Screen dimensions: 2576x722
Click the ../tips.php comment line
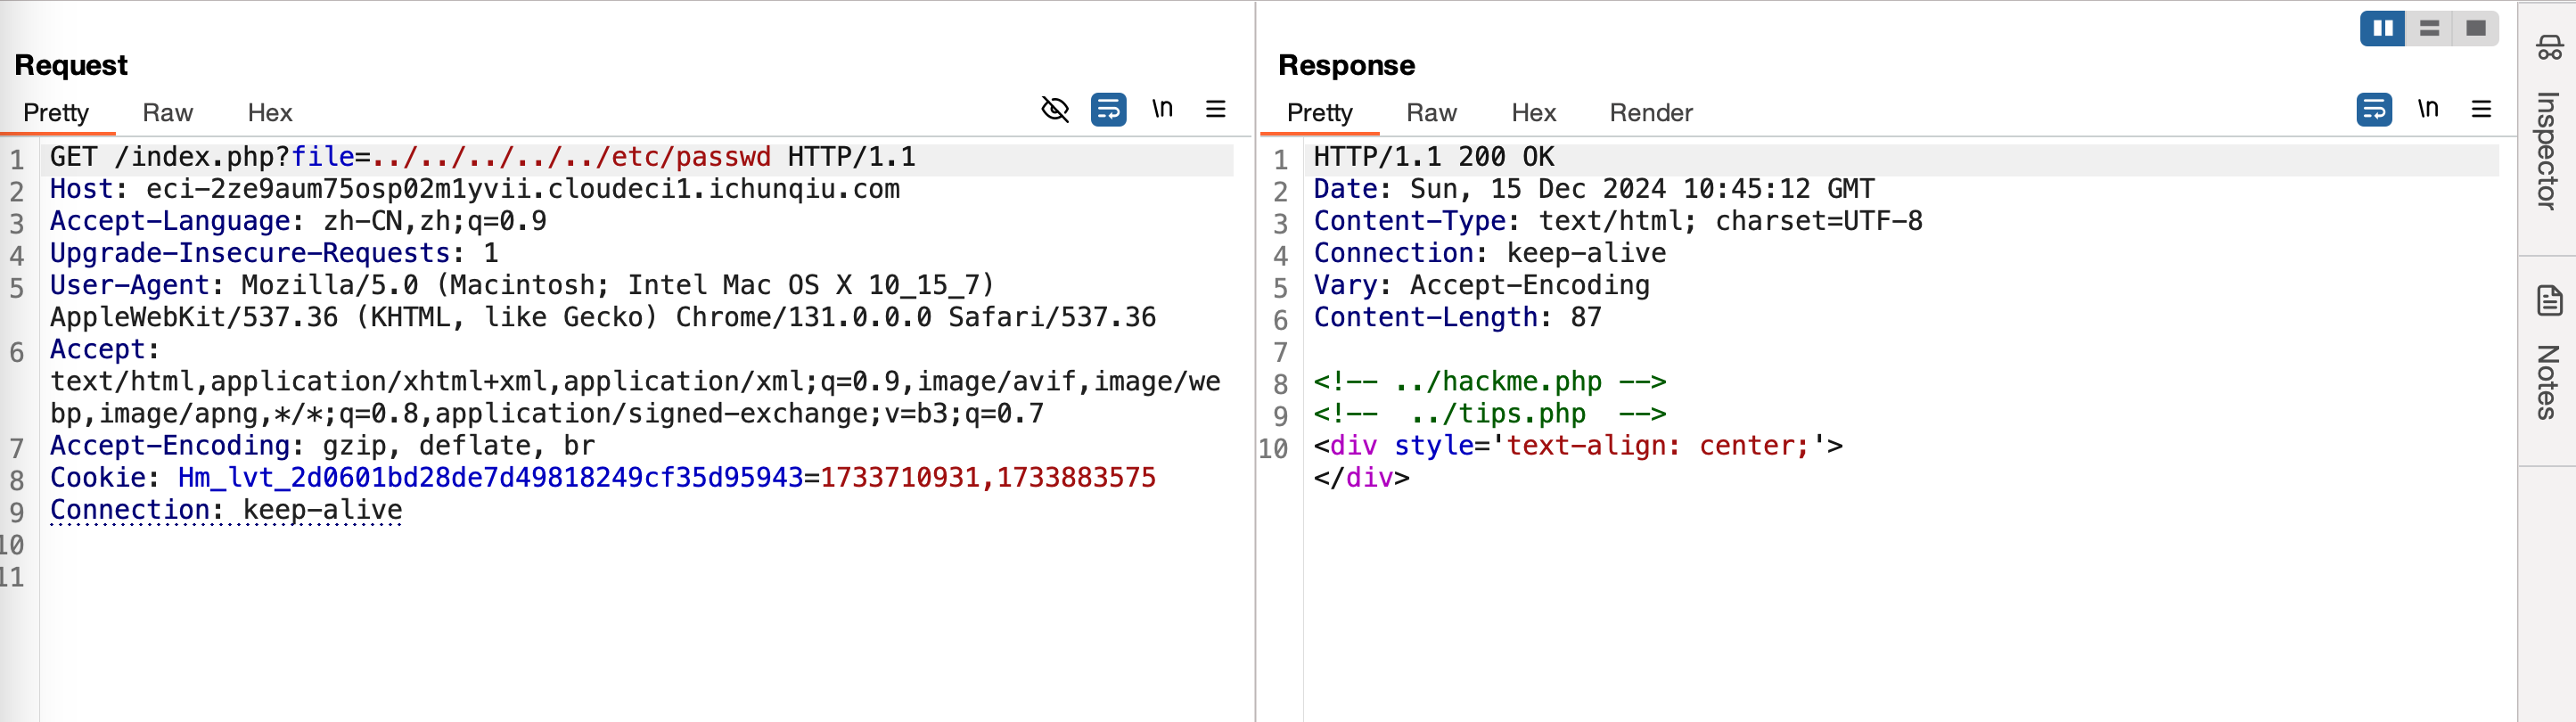point(1490,413)
